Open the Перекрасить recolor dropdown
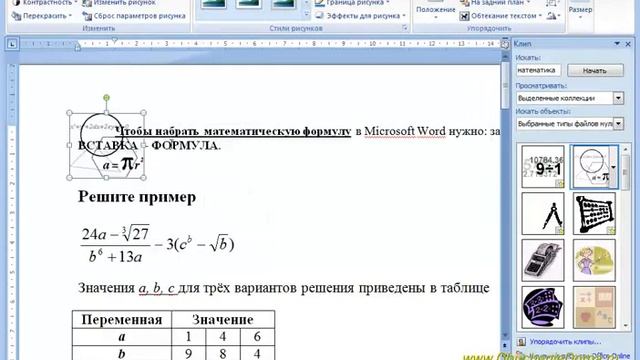This screenshot has height=360, width=640. [x=42, y=16]
